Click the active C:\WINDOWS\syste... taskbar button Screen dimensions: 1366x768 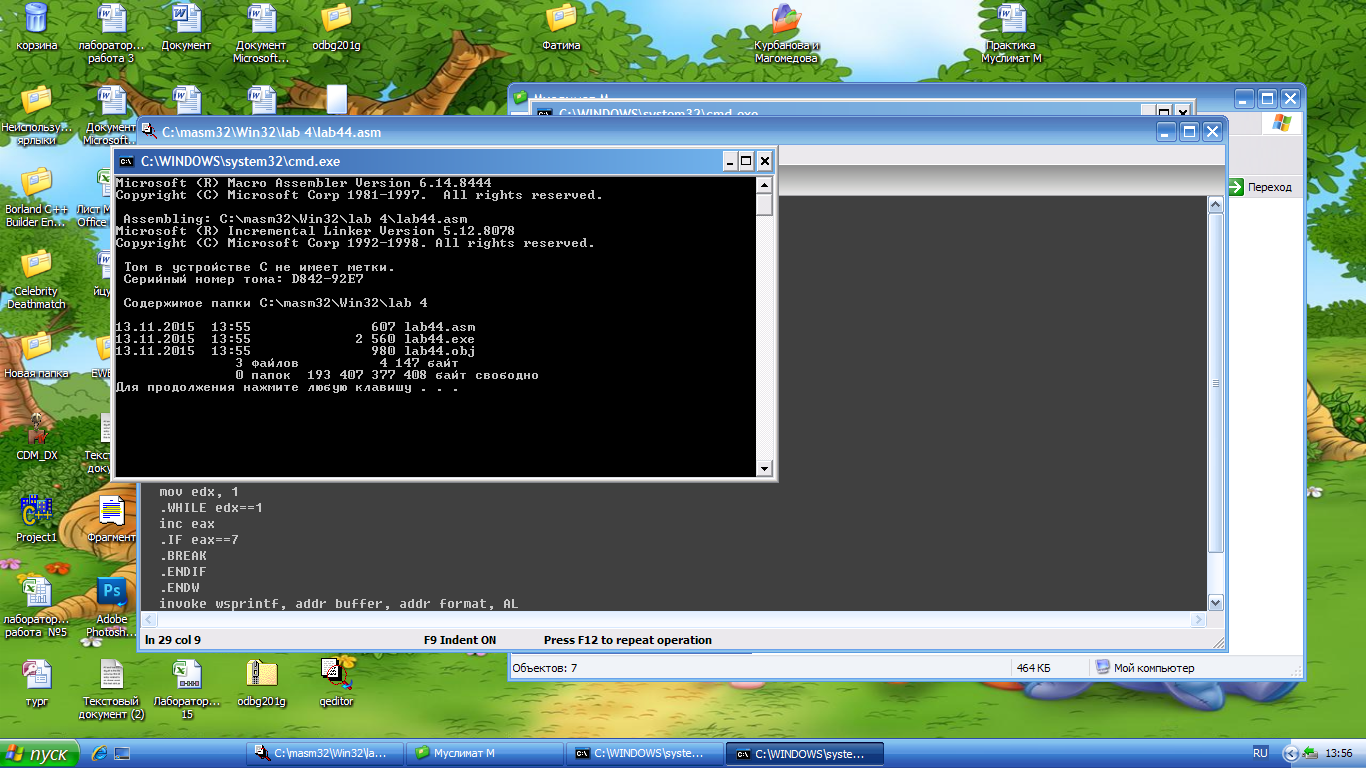point(803,753)
